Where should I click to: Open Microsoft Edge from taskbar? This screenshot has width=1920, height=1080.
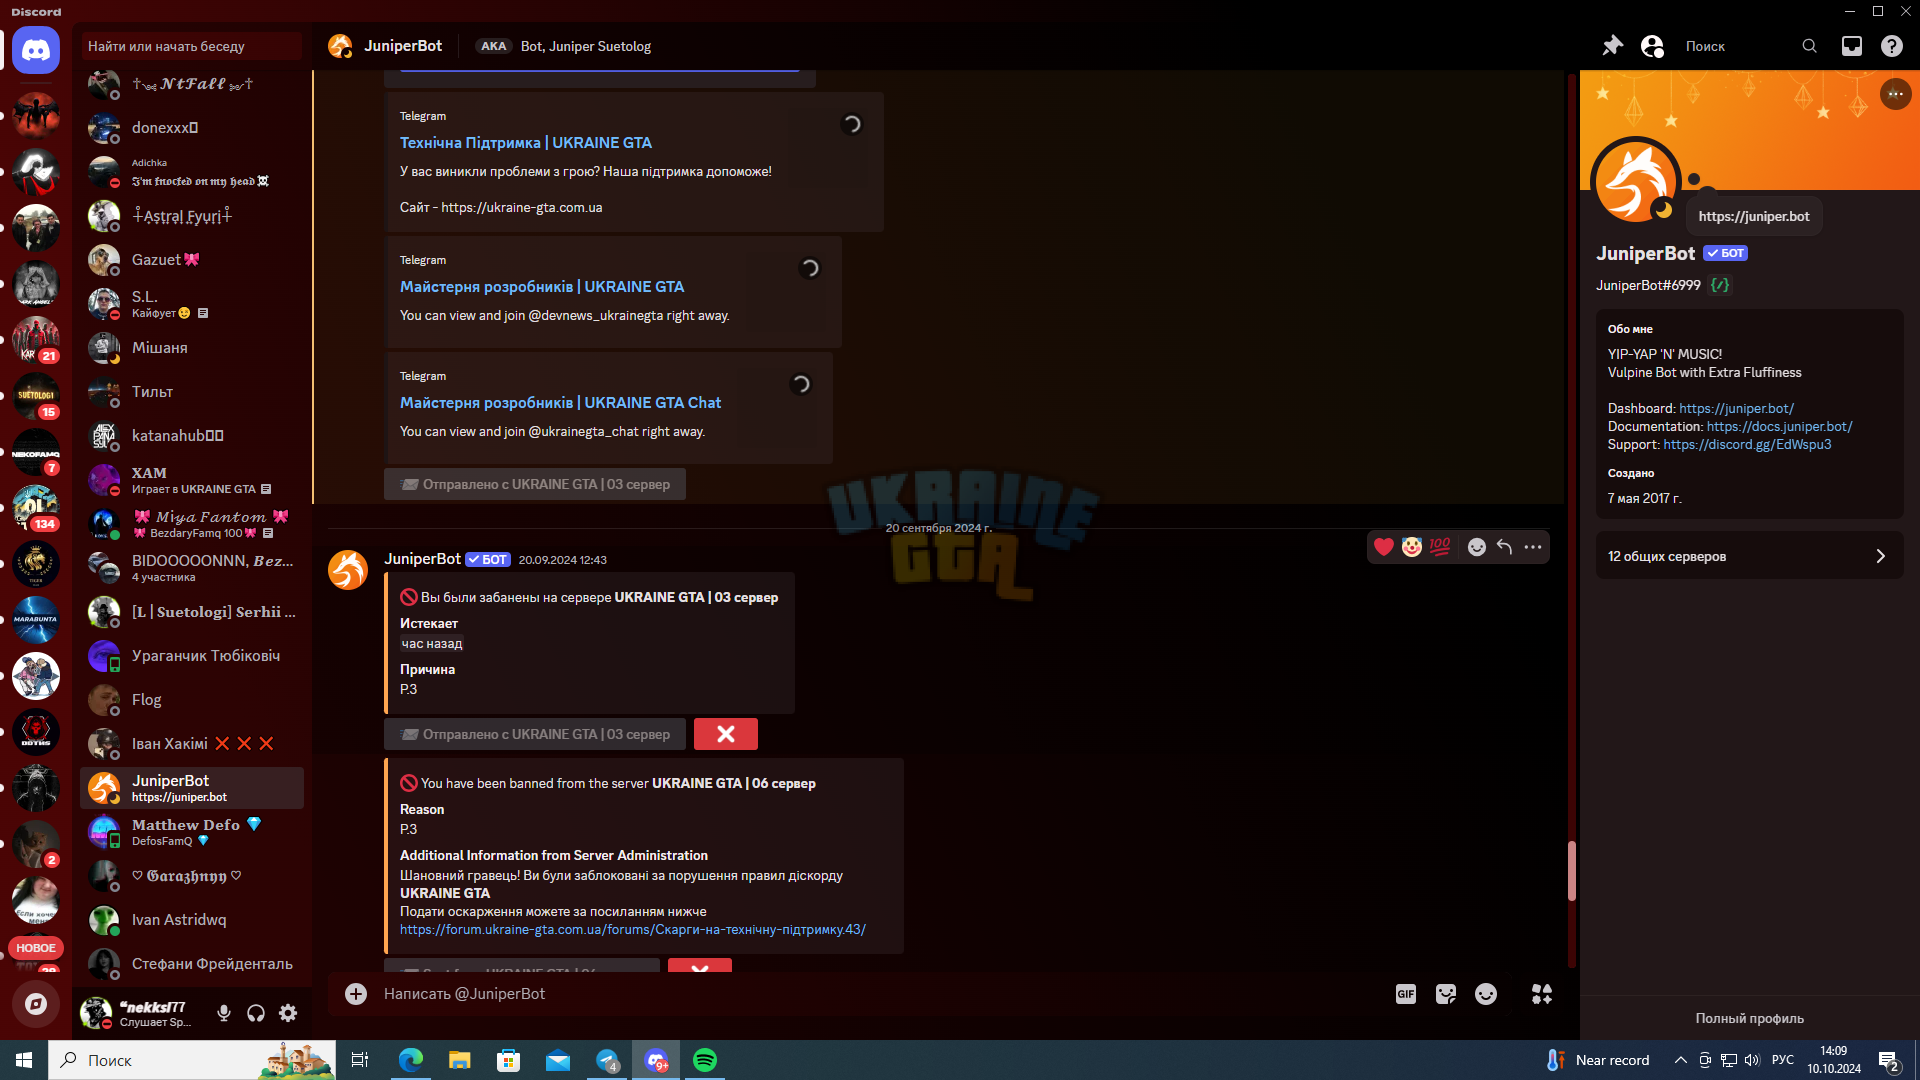(410, 1060)
